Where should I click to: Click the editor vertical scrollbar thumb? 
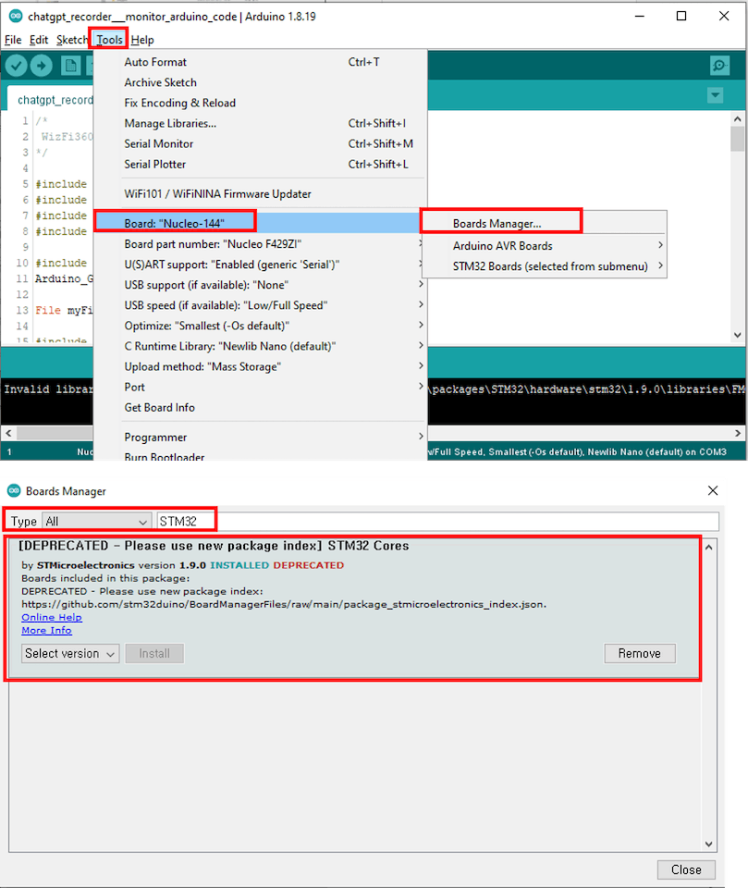coord(737,139)
